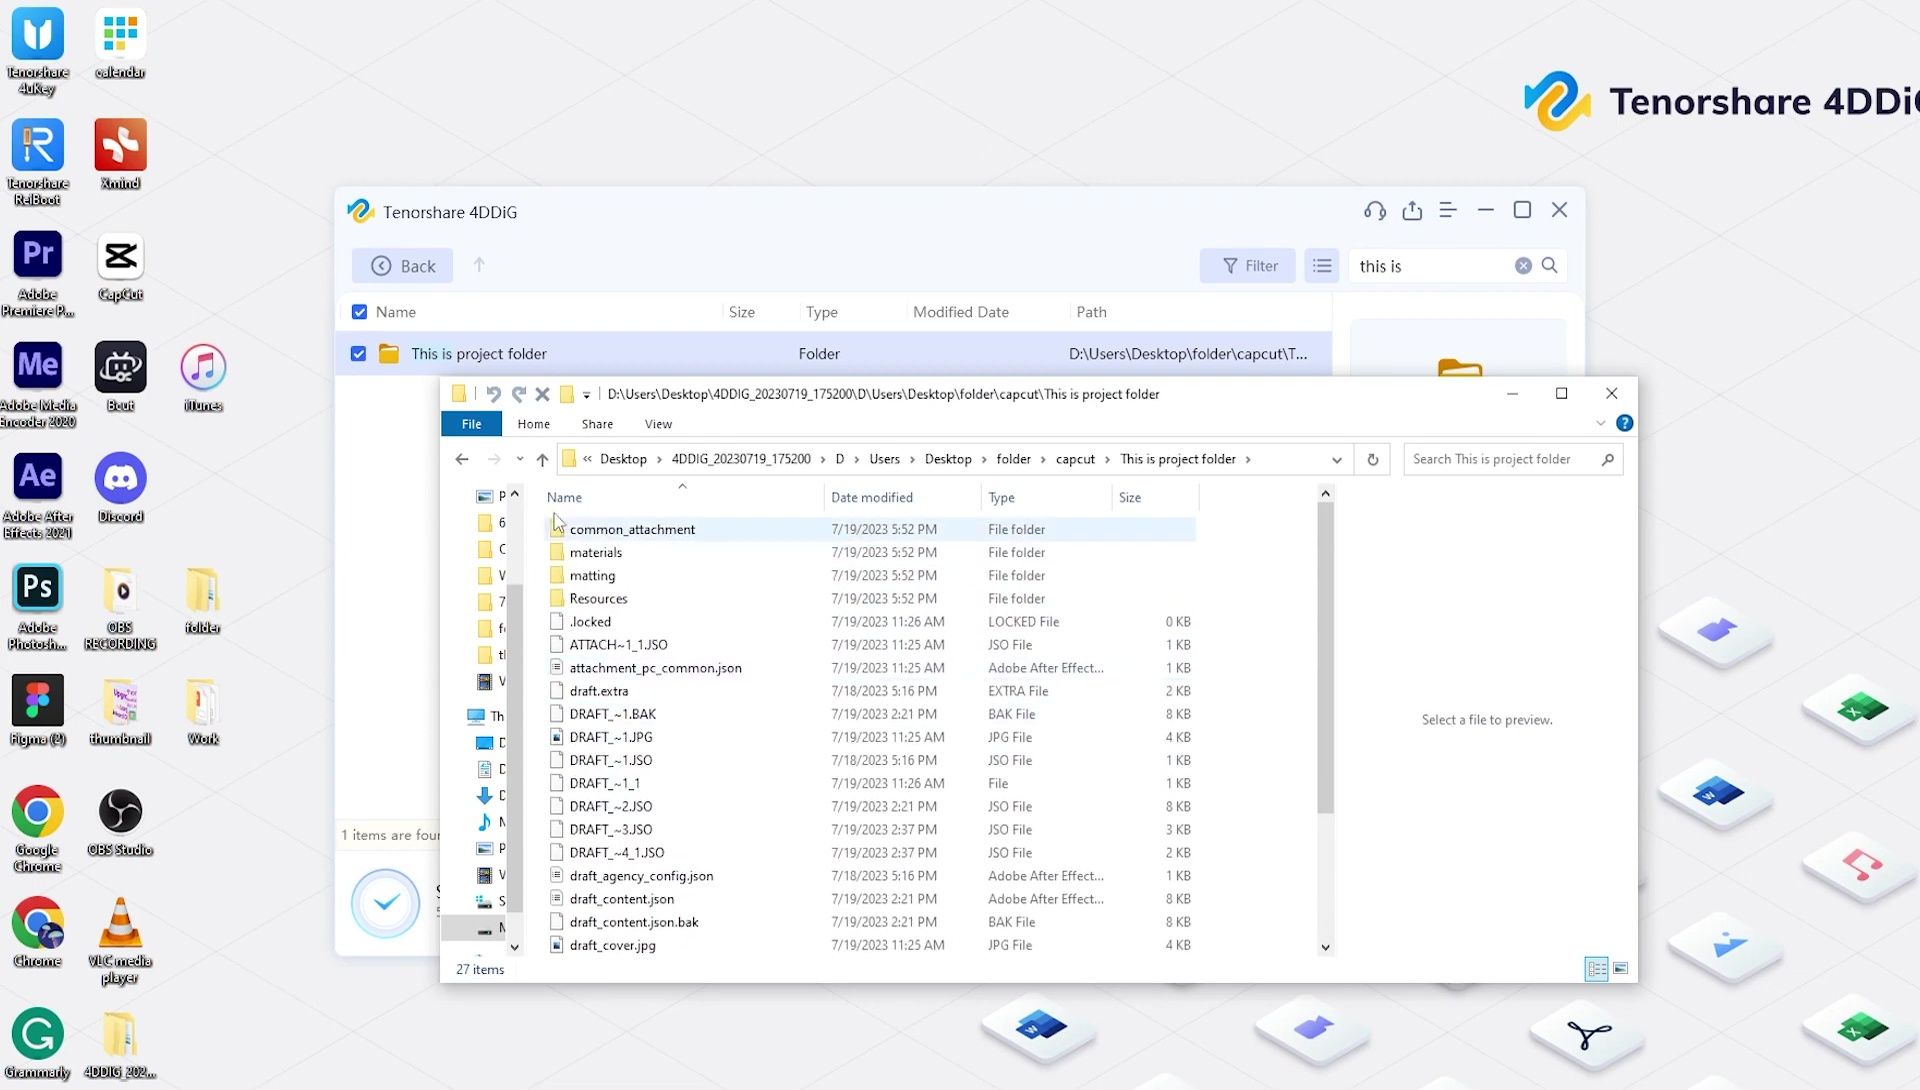Click the 4DDiG up-arrow navigation icon
The height and width of the screenshot is (1090, 1920).
[479, 265]
